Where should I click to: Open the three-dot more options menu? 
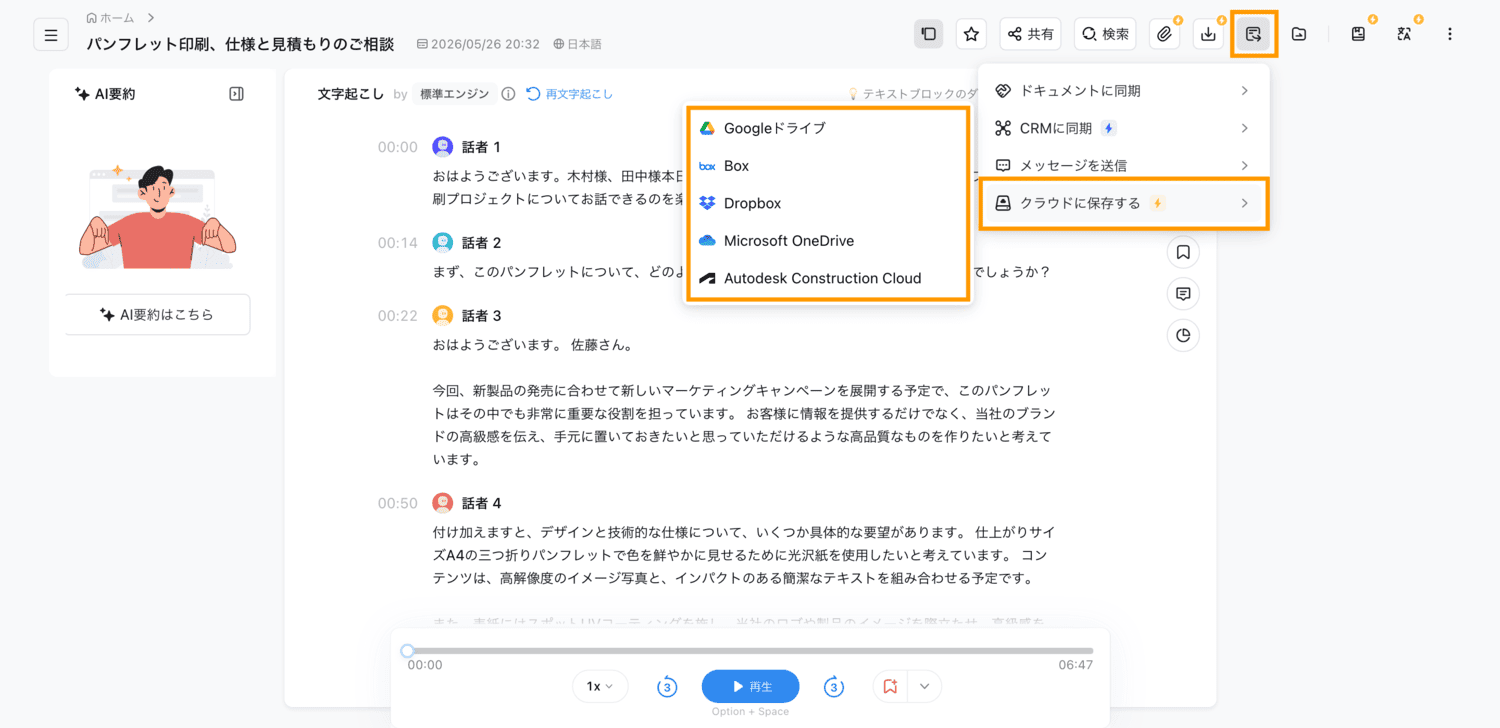1450,34
